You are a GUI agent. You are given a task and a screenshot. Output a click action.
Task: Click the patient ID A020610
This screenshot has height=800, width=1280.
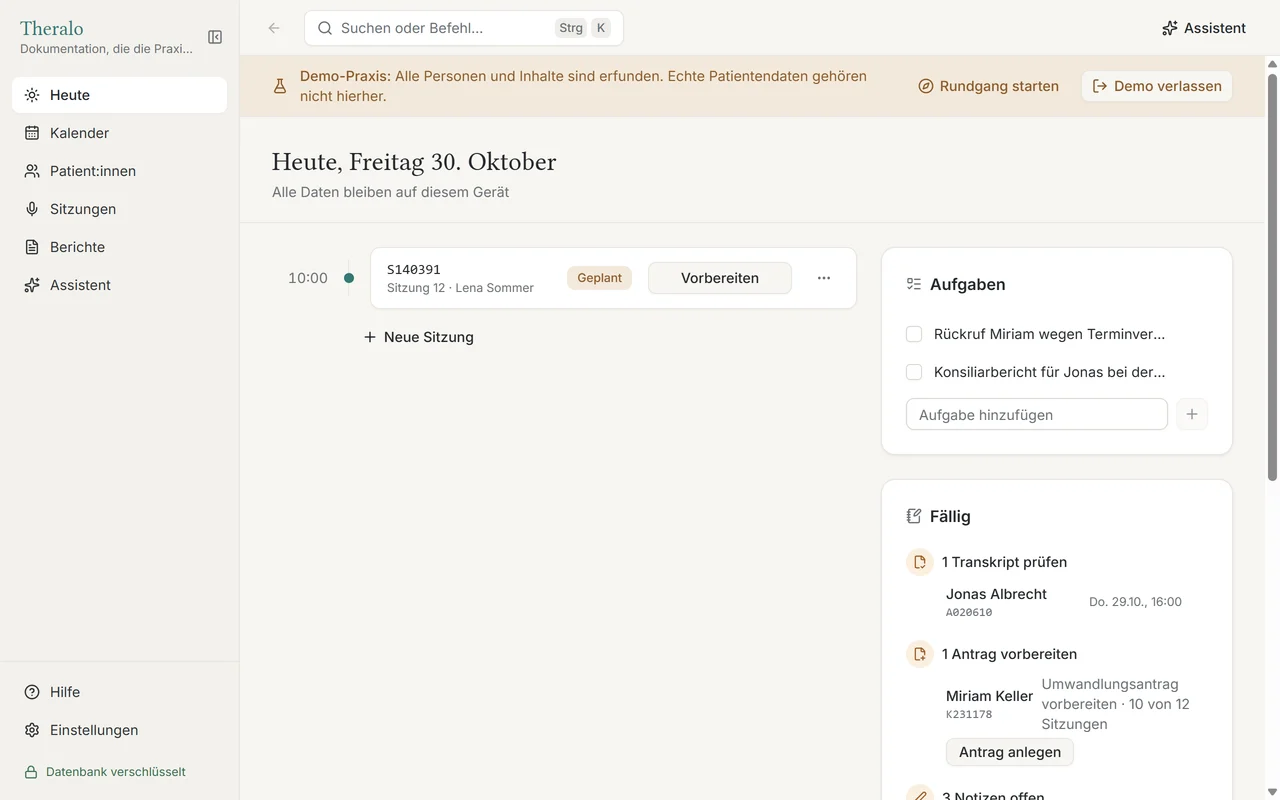pyautogui.click(x=969, y=613)
